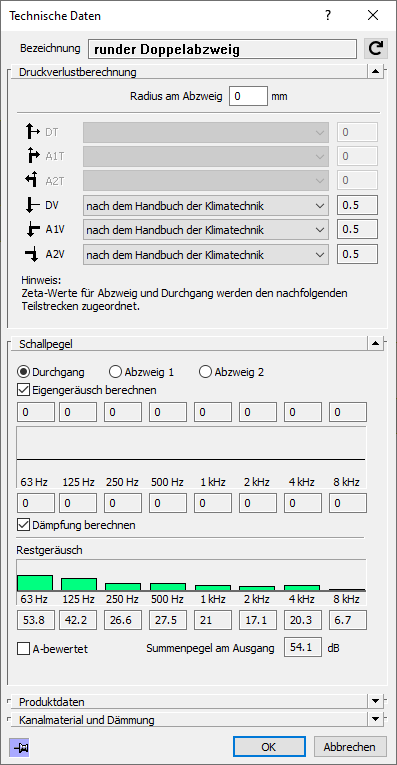Click the green 63 Hz Restgeräusch bar
Image resolution: width=397 pixels, height=765 pixels.
click(x=35, y=583)
